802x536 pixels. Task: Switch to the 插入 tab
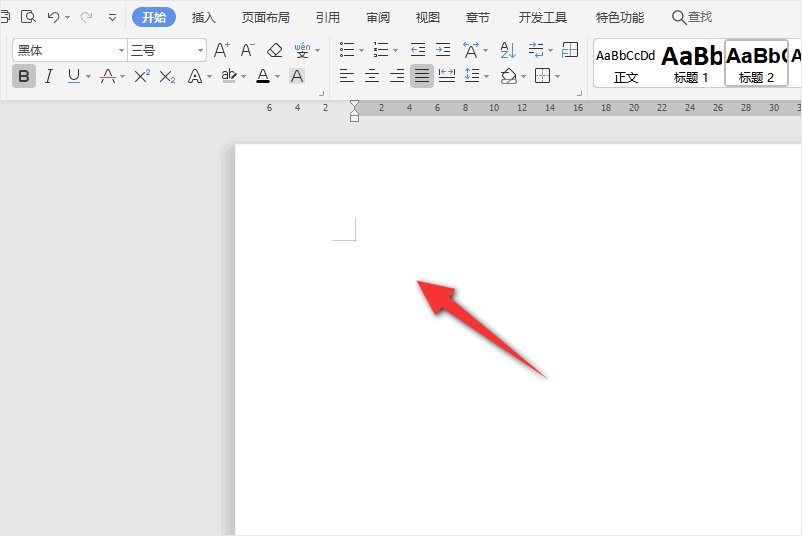click(204, 17)
